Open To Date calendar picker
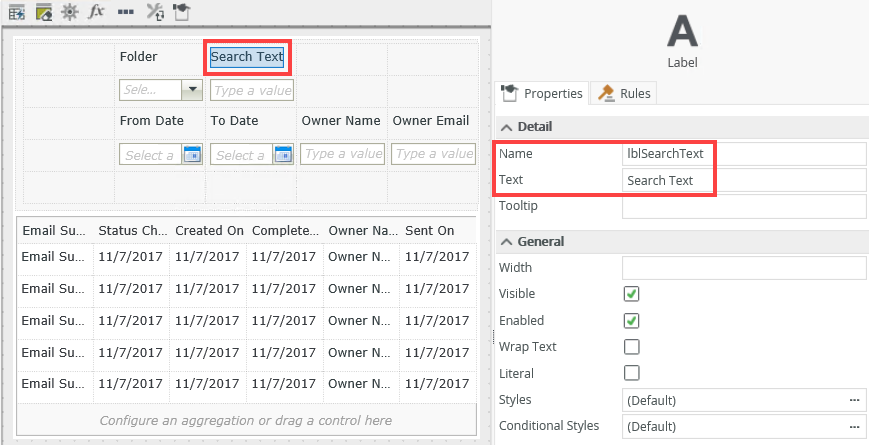Image resolution: width=869 pixels, height=445 pixels. [283, 155]
